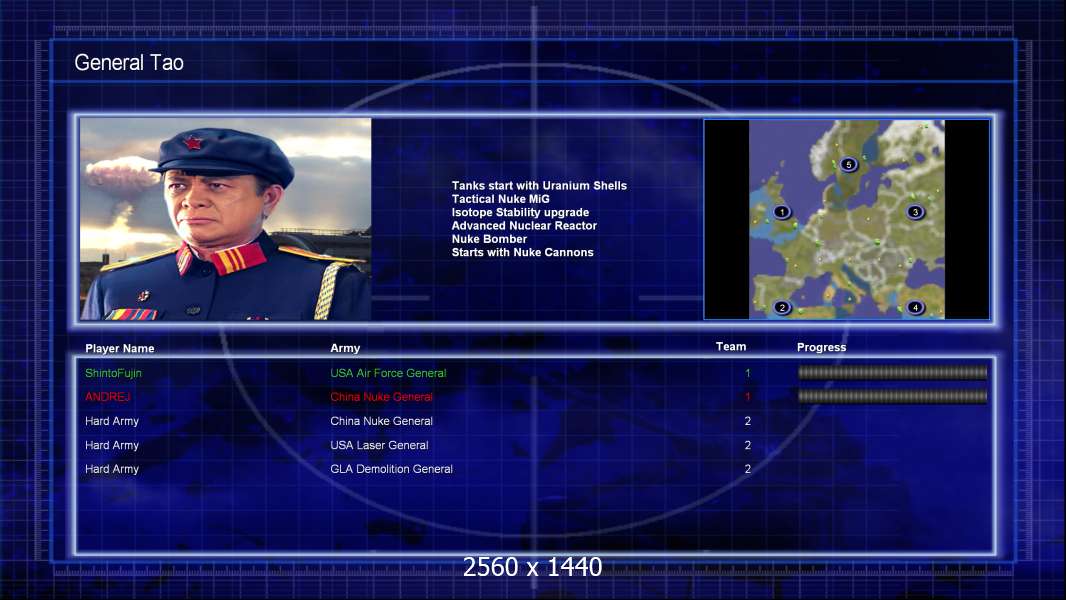
Task: Click Isotope Stability upgrade text
Action: click(520, 213)
